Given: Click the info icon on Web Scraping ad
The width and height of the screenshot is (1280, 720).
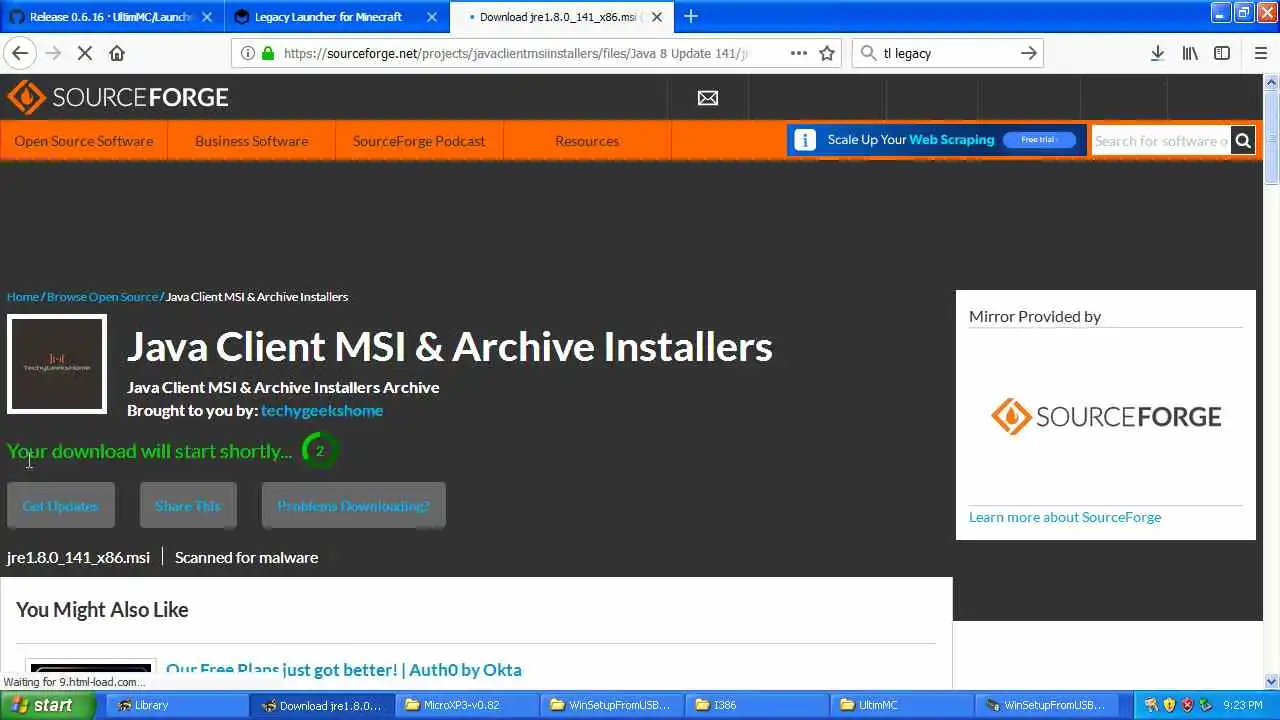Looking at the screenshot, I should 805,140.
